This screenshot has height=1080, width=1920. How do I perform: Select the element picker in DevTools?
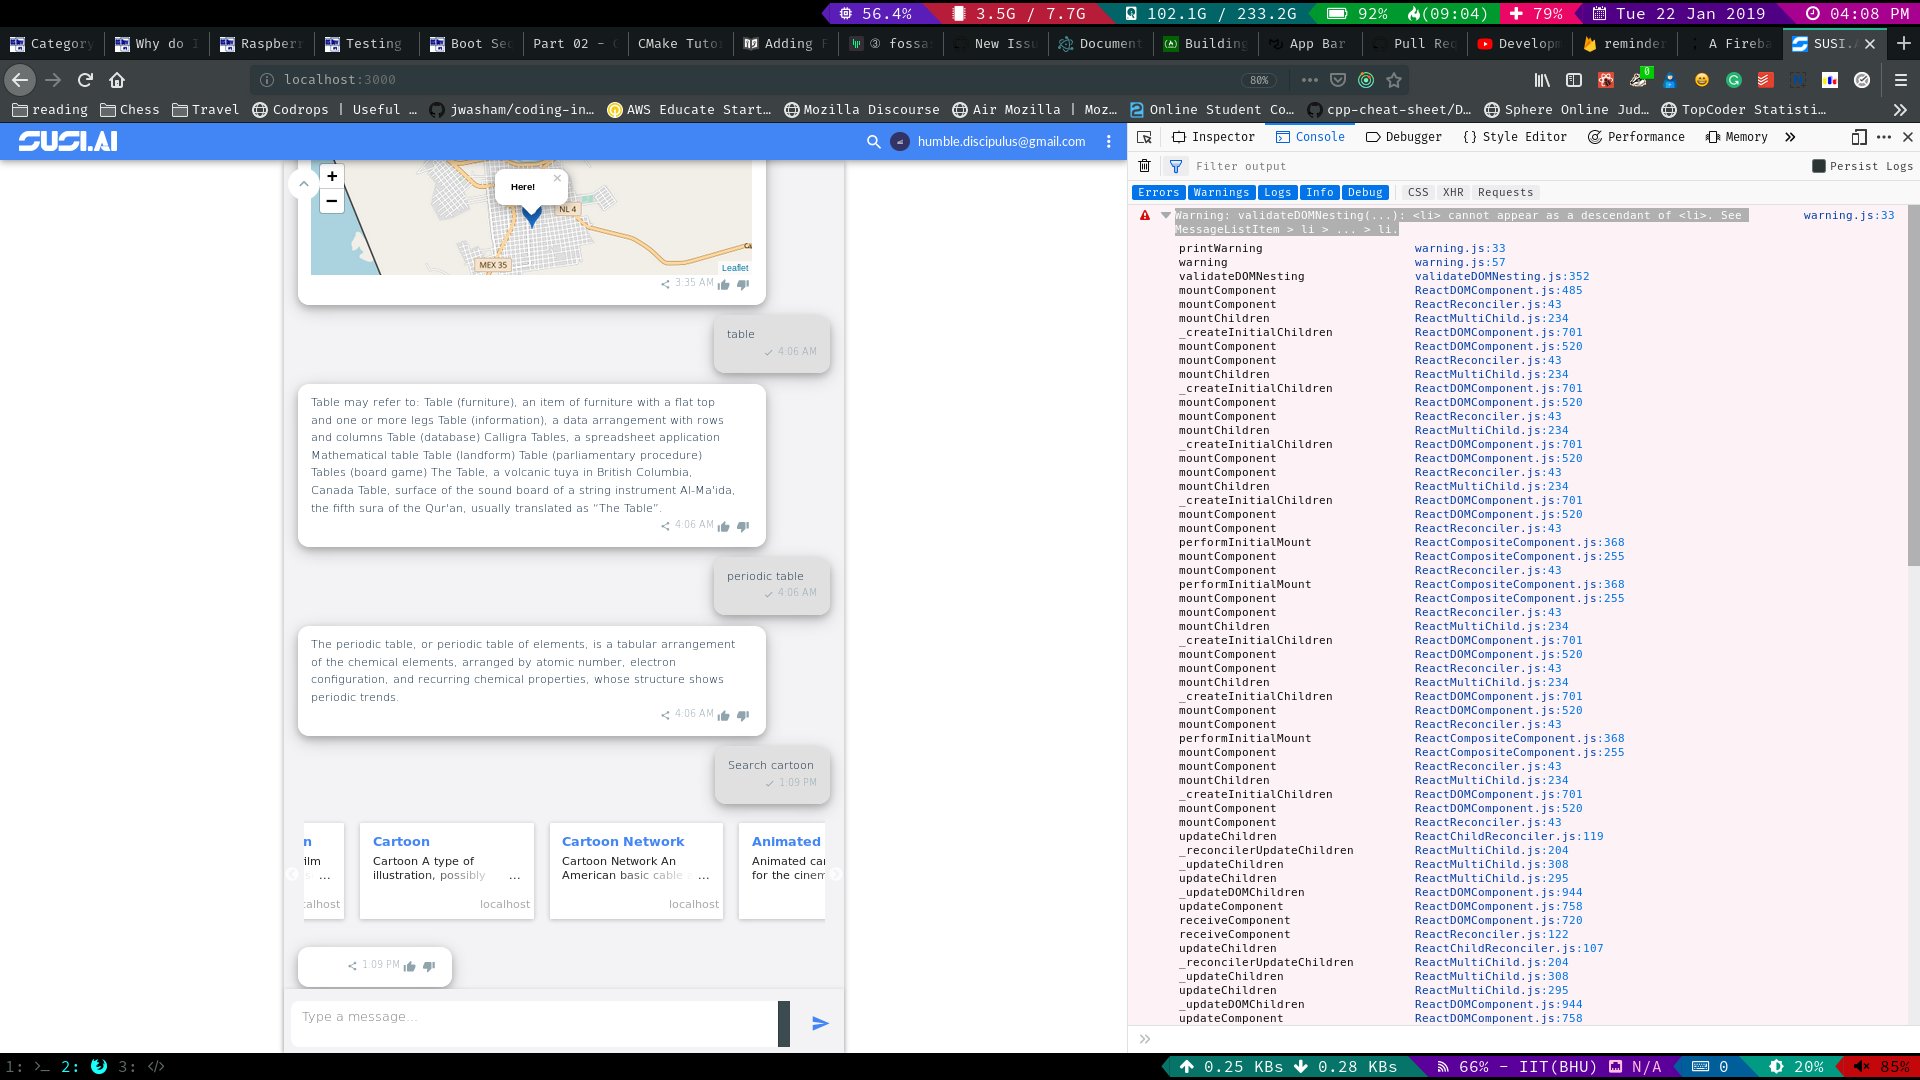[1145, 137]
